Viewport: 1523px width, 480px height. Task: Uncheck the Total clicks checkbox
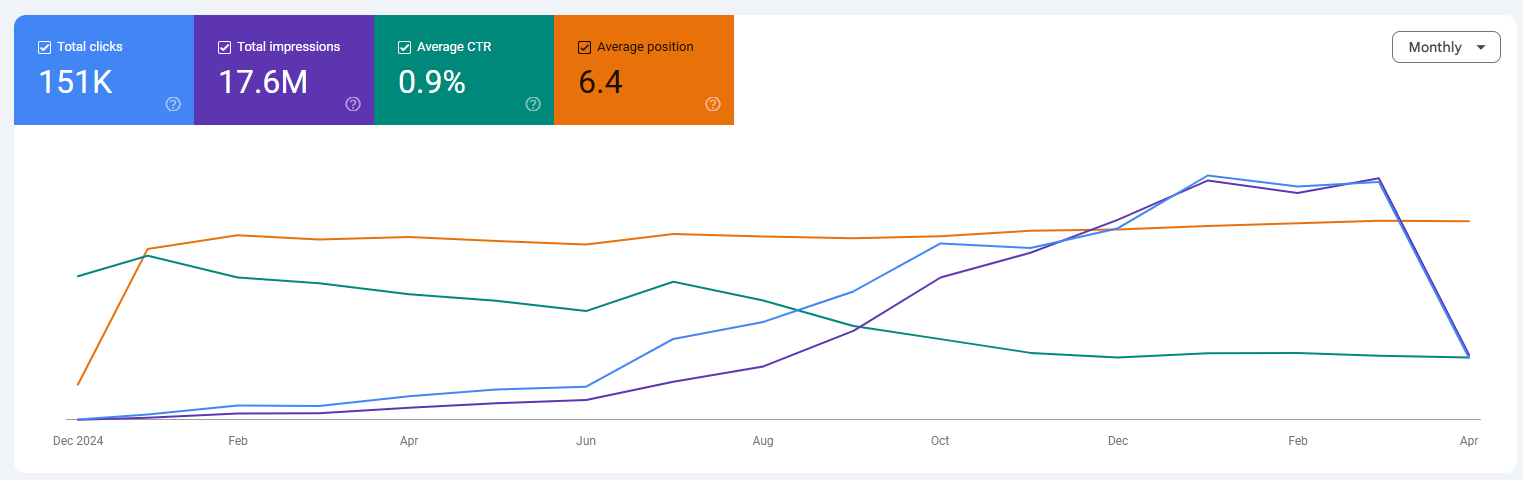tap(44, 47)
